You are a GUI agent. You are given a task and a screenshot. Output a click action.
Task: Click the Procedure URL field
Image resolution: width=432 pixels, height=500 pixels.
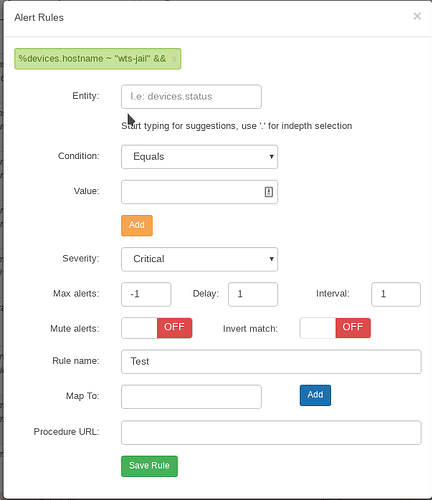(x=271, y=433)
